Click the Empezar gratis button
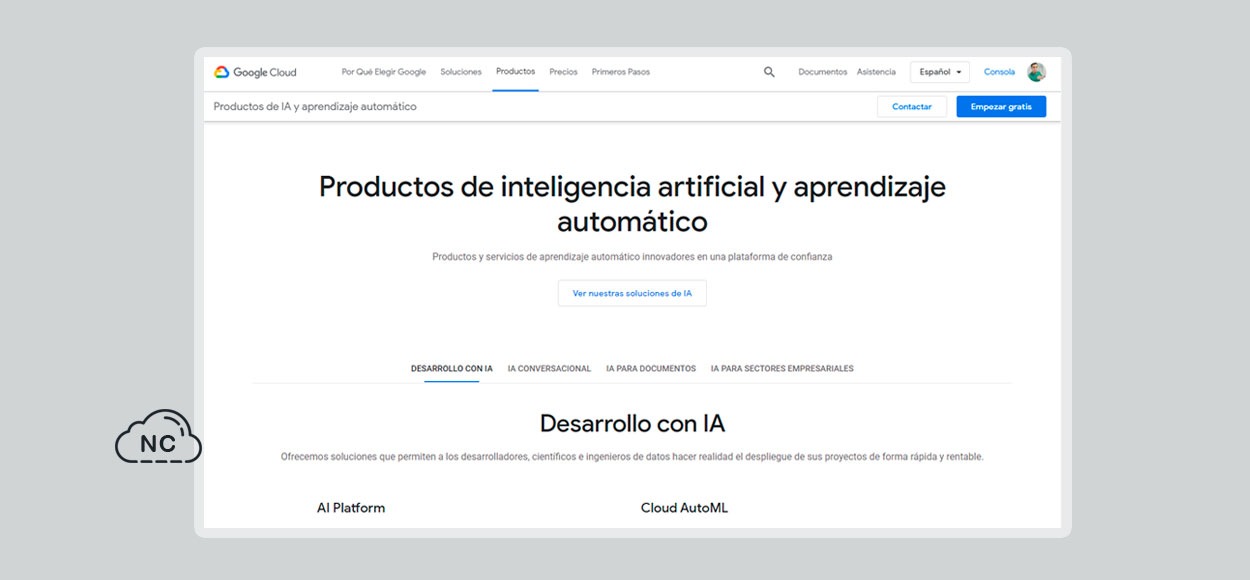Viewport: 1250px width, 580px height. [1001, 107]
